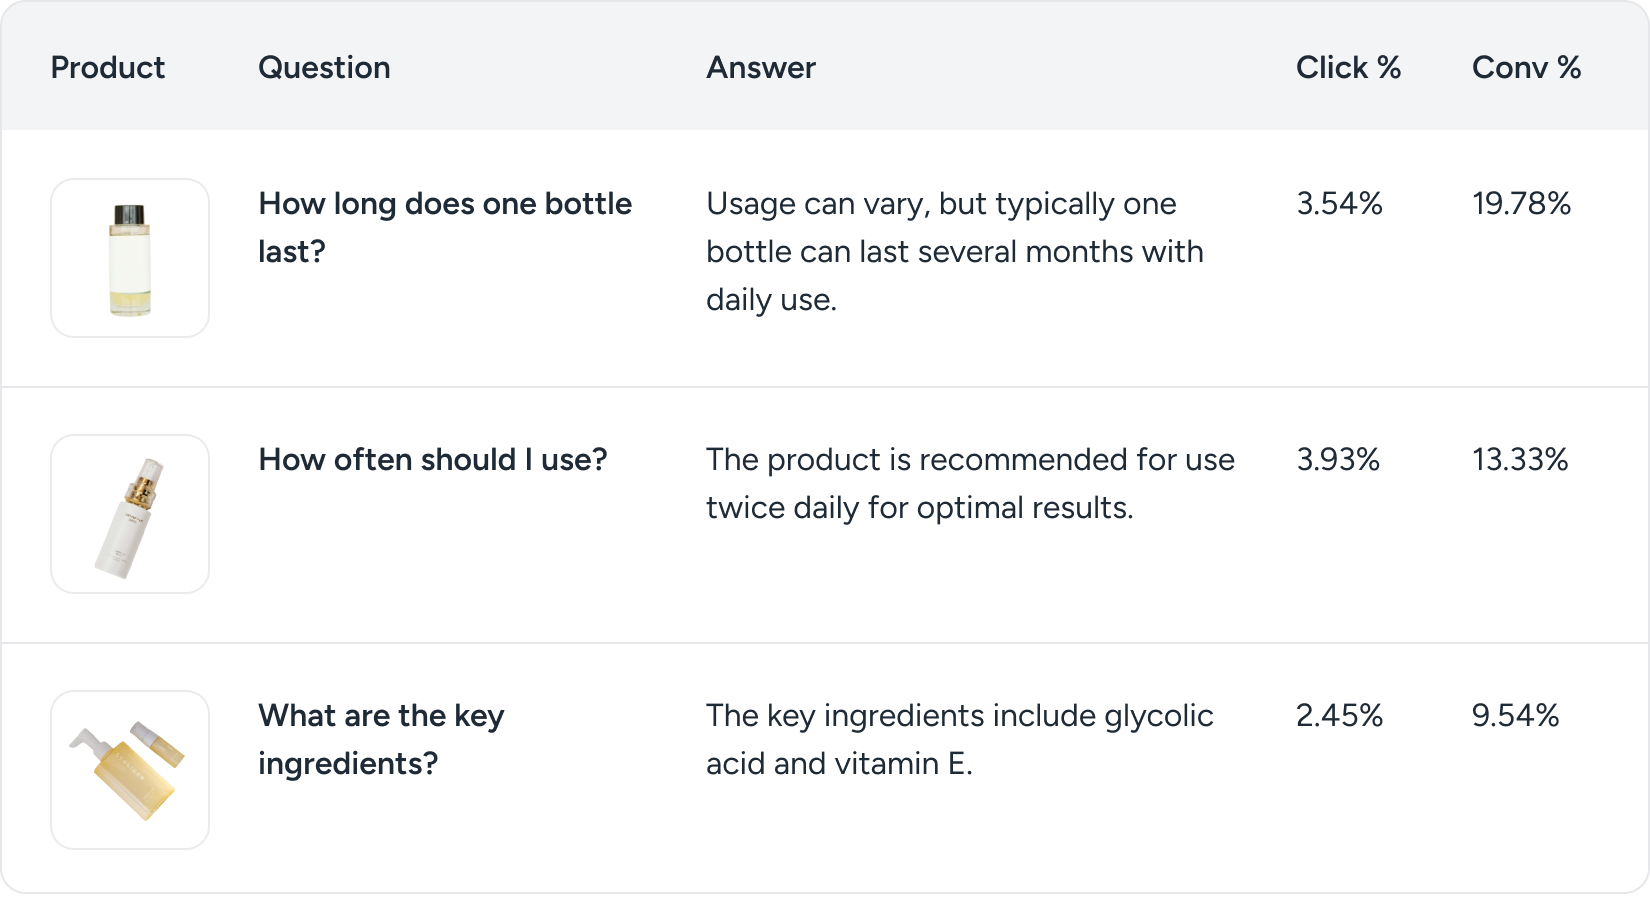Screen dimensions: 1650x910
Task: Select the question 'How often should I use?'
Action: tap(433, 460)
